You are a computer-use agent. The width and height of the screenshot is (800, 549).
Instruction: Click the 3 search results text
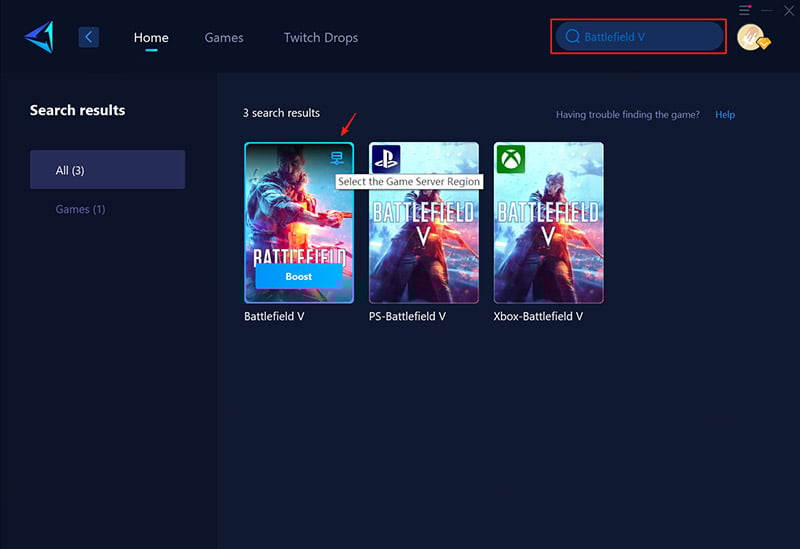(x=281, y=113)
